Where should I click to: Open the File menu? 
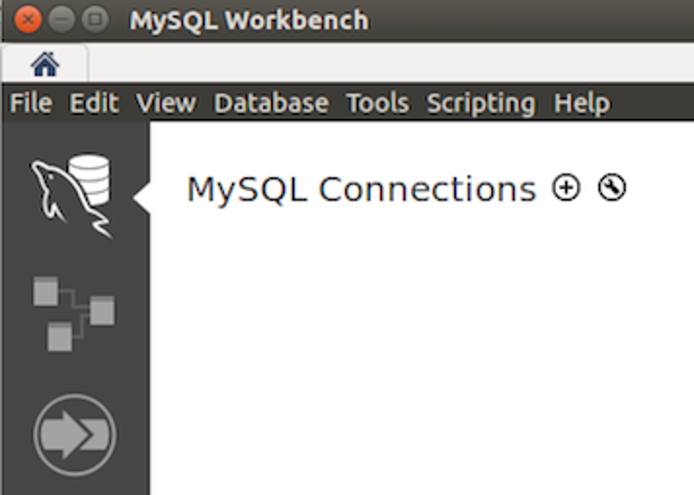click(x=30, y=103)
